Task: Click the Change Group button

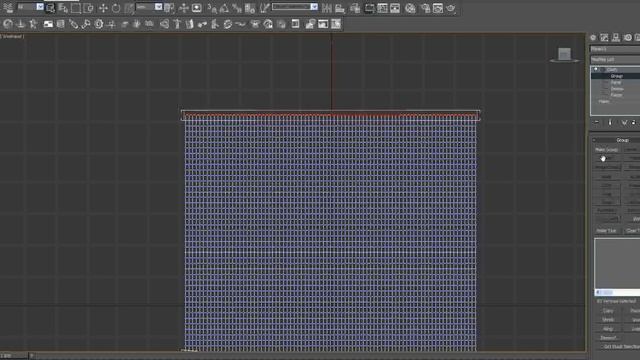Action: coord(606,167)
